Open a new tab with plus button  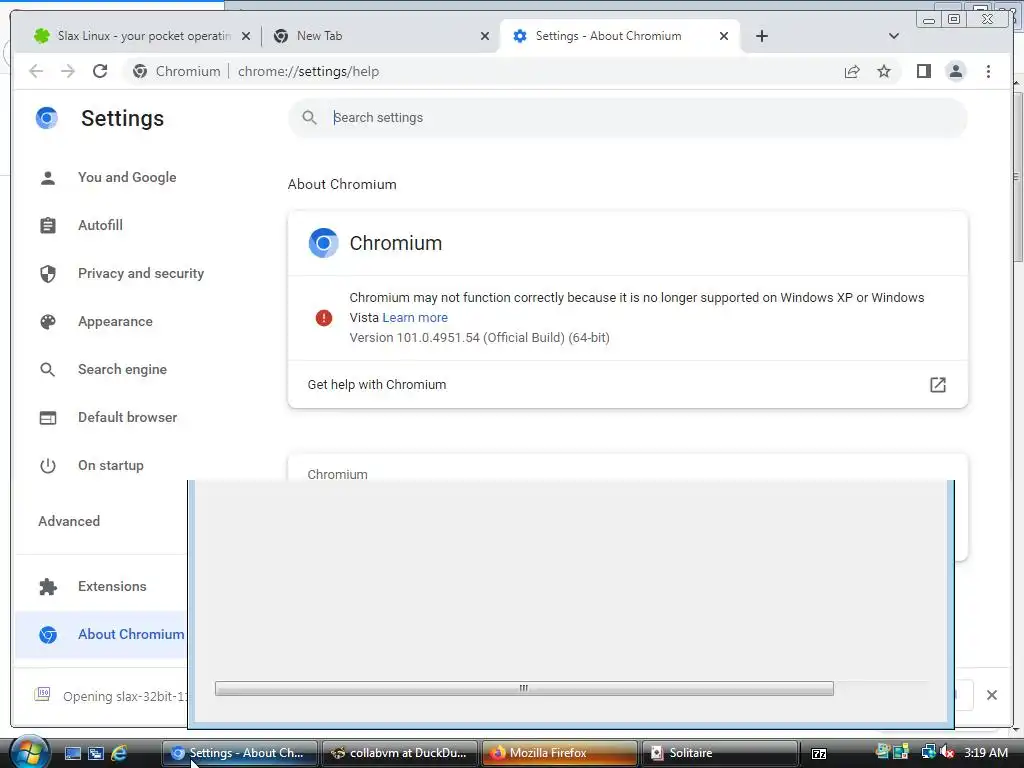[x=761, y=36]
